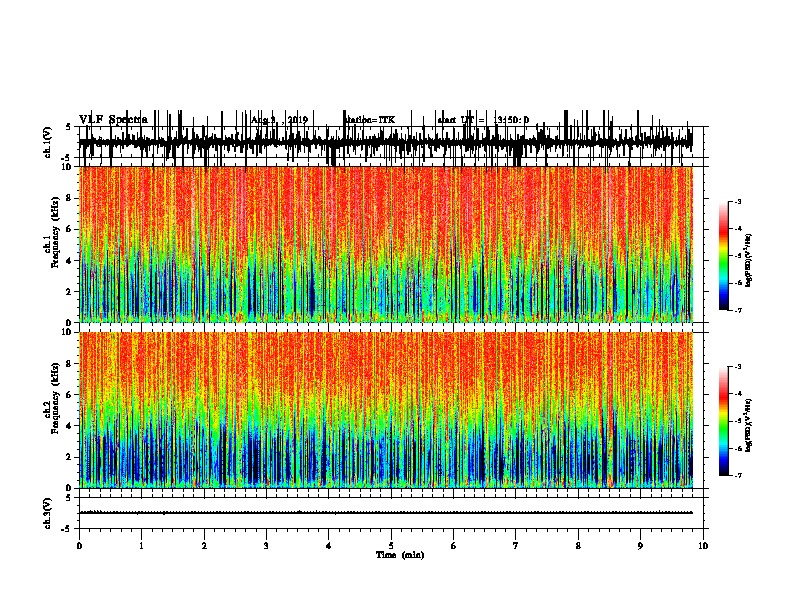The height and width of the screenshot is (612, 792).
Task: Click the time axis tick label "3"
Action: coord(266,546)
